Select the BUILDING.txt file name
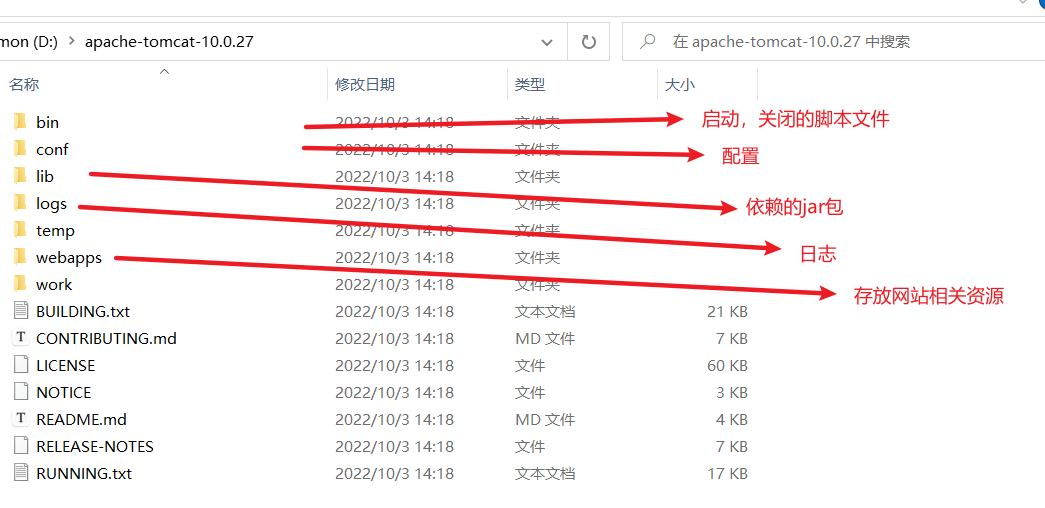Image resolution: width=1045 pixels, height=508 pixels. coord(83,311)
